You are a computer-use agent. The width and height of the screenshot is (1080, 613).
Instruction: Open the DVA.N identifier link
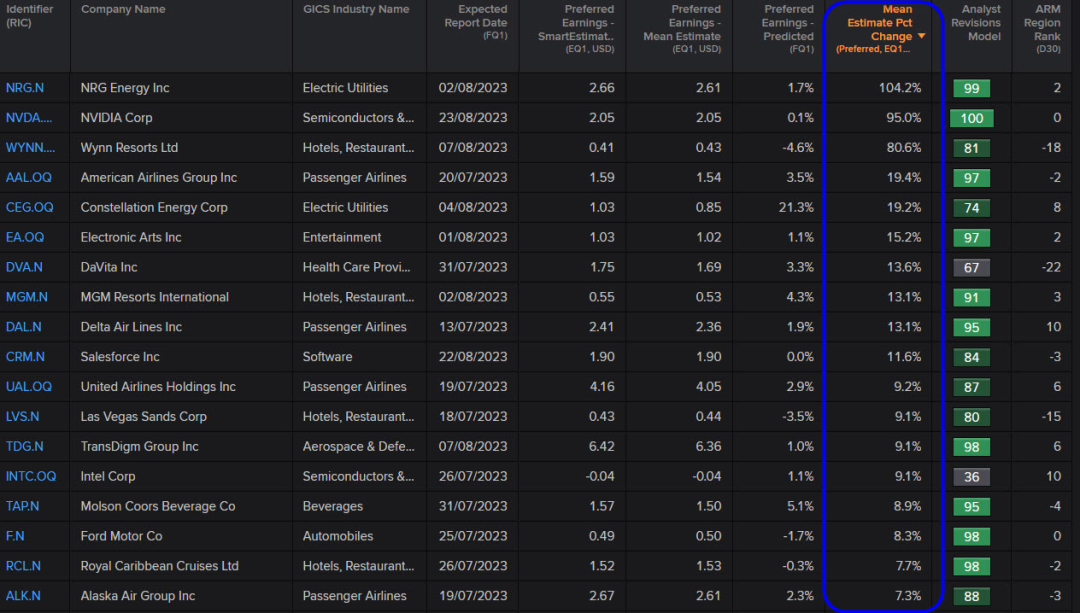[x=24, y=267]
